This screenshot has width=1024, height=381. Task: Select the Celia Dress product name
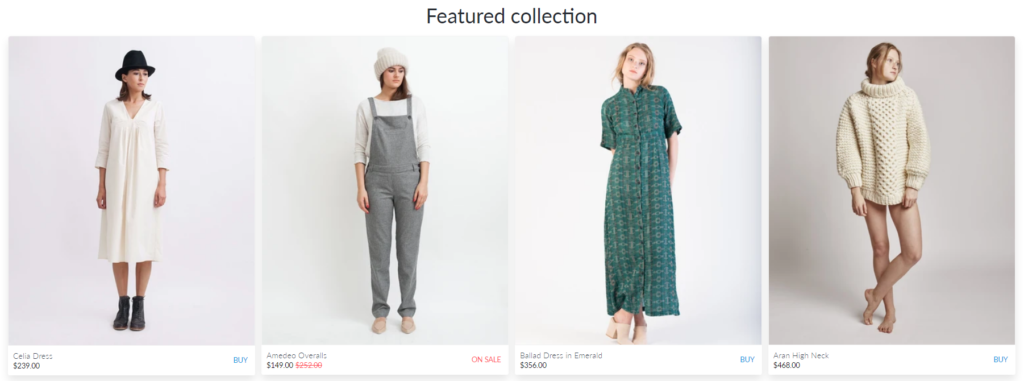[x=33, y=356]
